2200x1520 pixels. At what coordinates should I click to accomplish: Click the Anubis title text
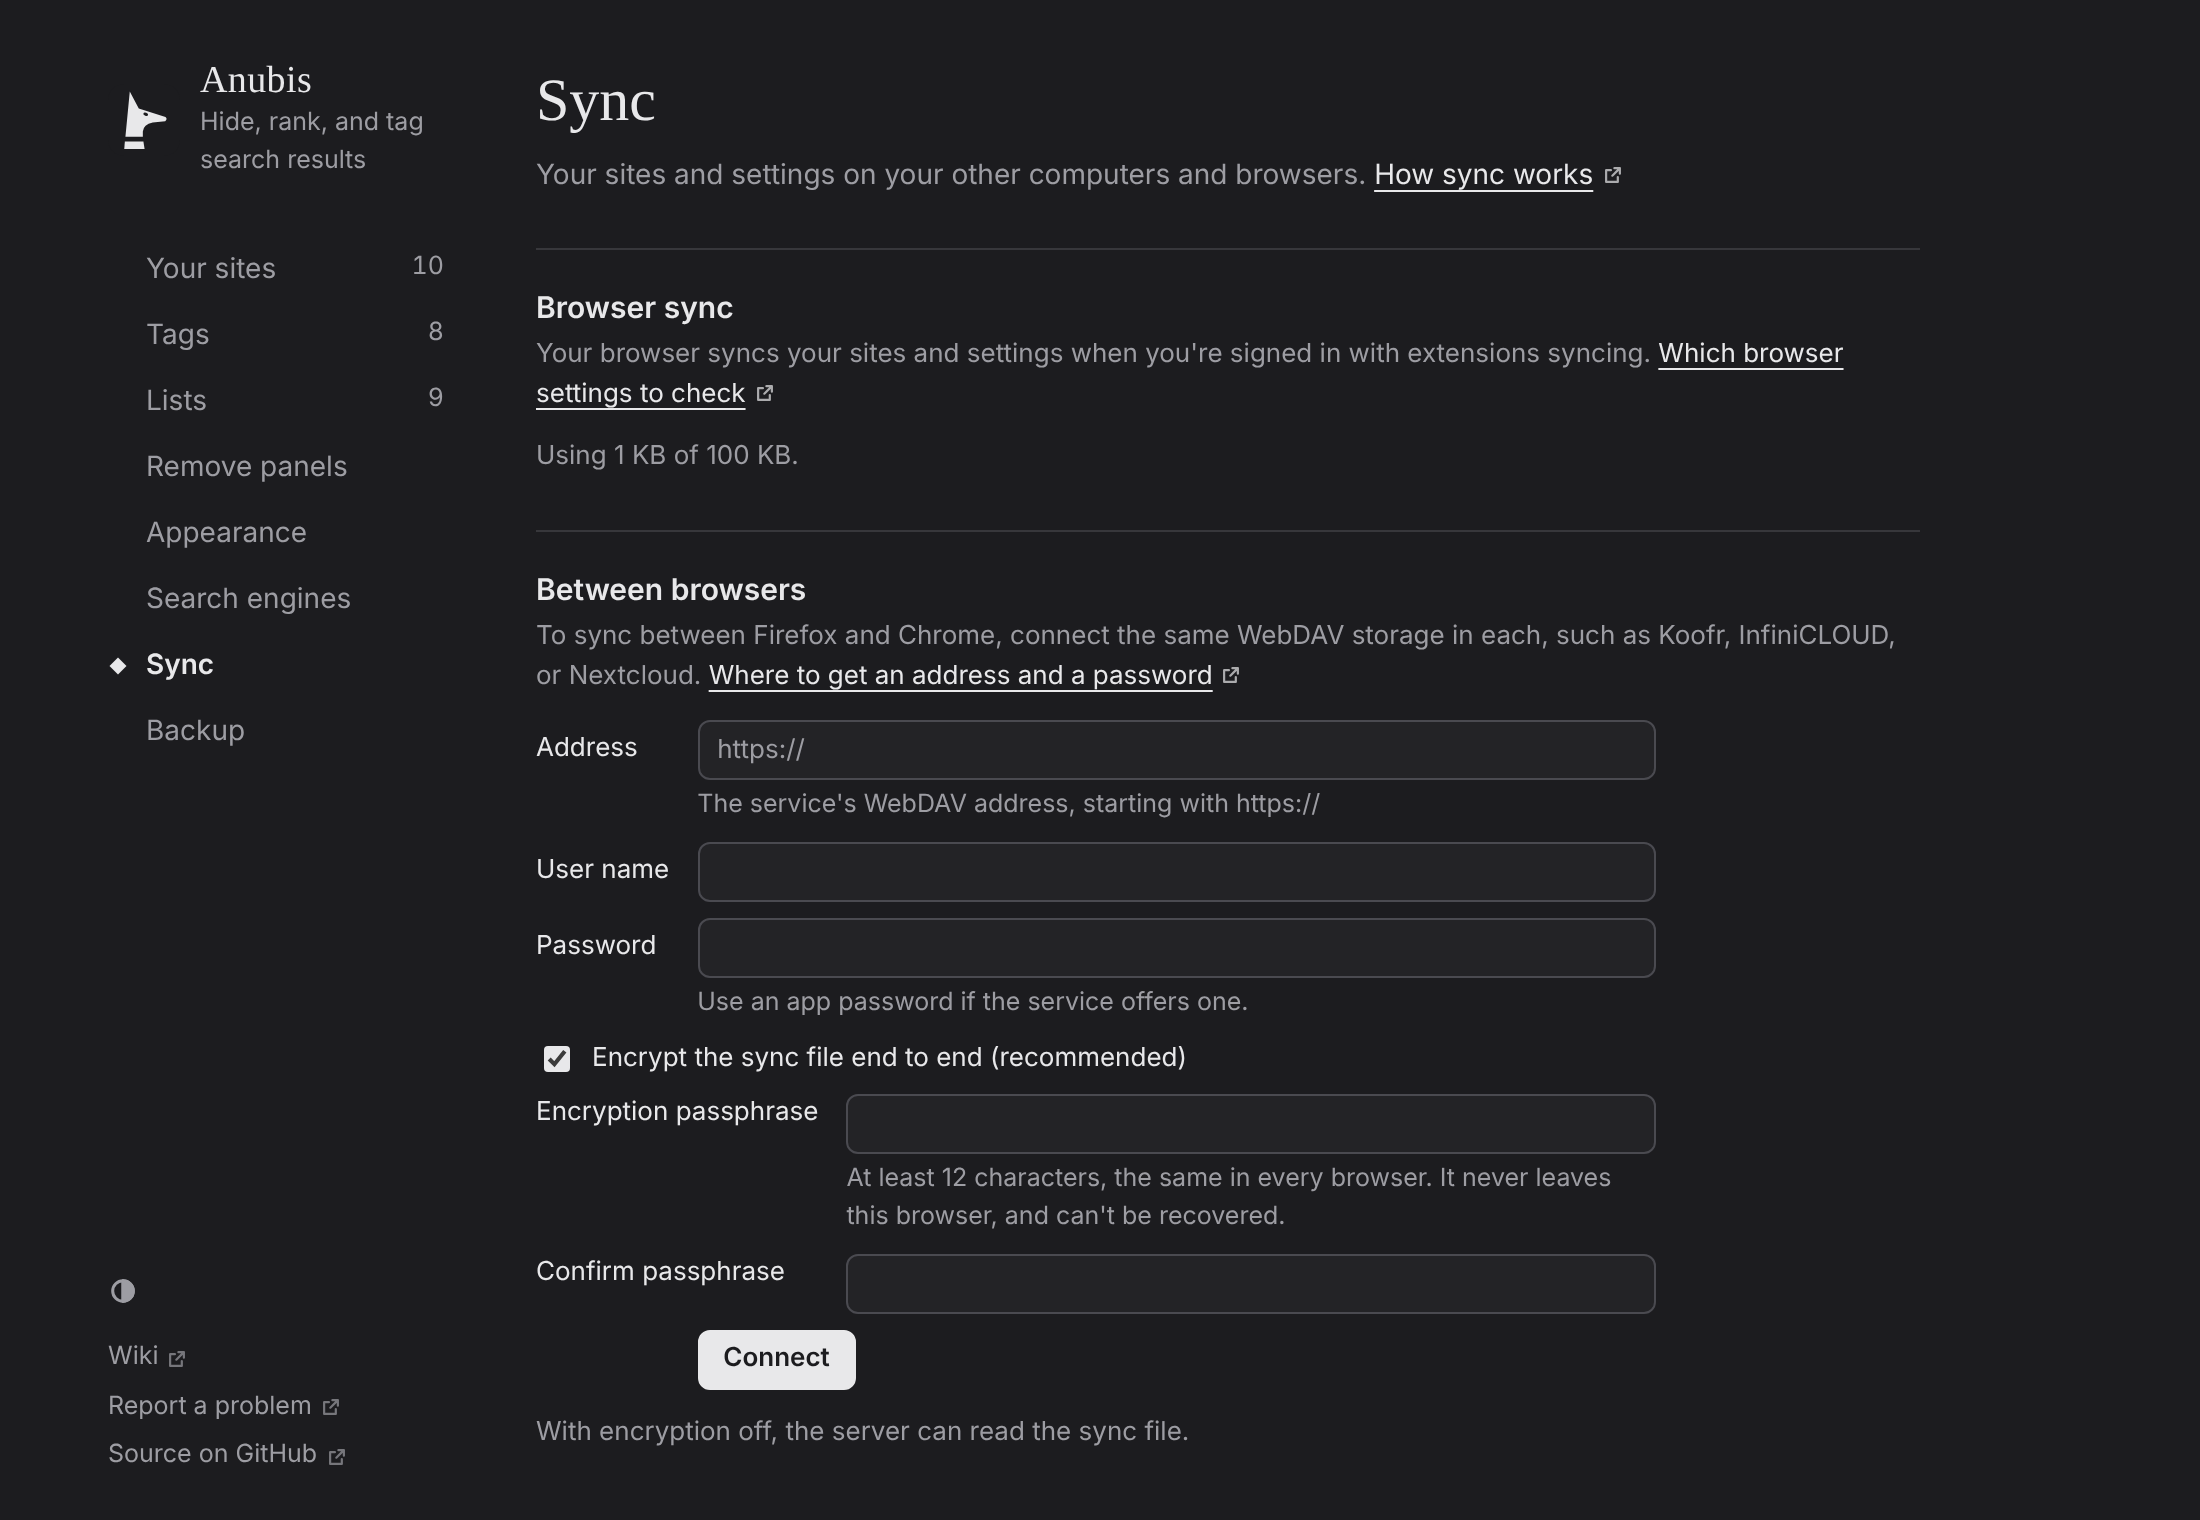tap(256, 80)
